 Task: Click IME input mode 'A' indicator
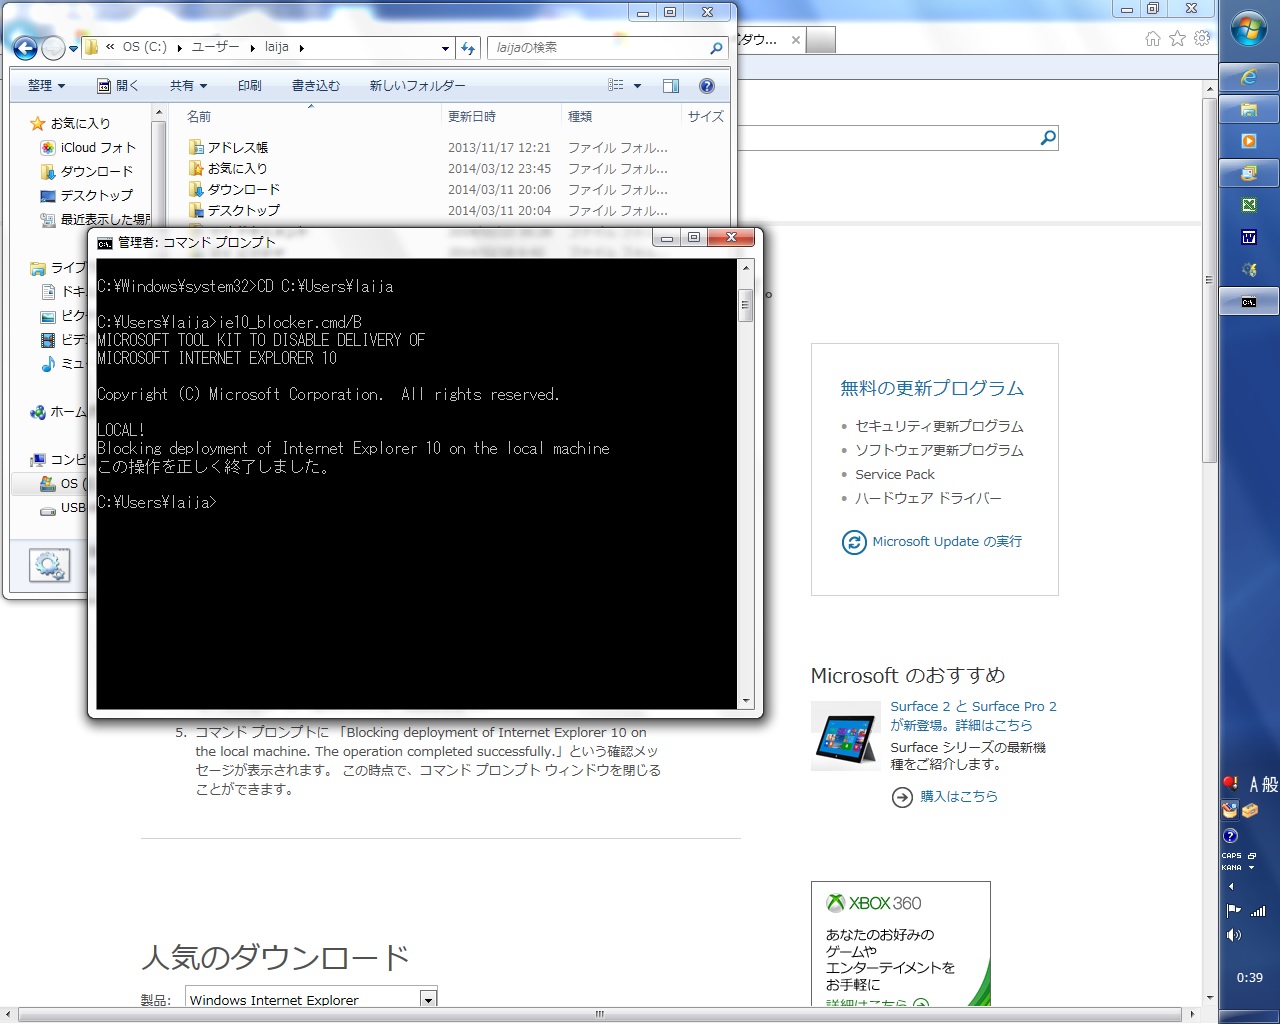tap(1254, 785)
